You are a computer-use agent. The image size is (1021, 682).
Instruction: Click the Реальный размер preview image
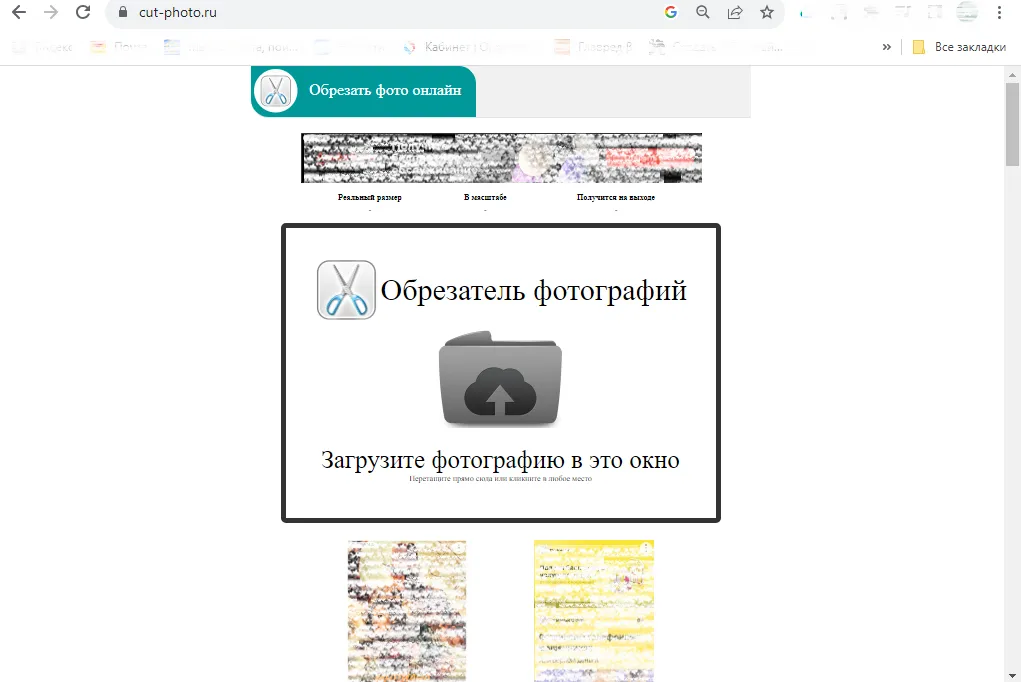coord(370,157)
